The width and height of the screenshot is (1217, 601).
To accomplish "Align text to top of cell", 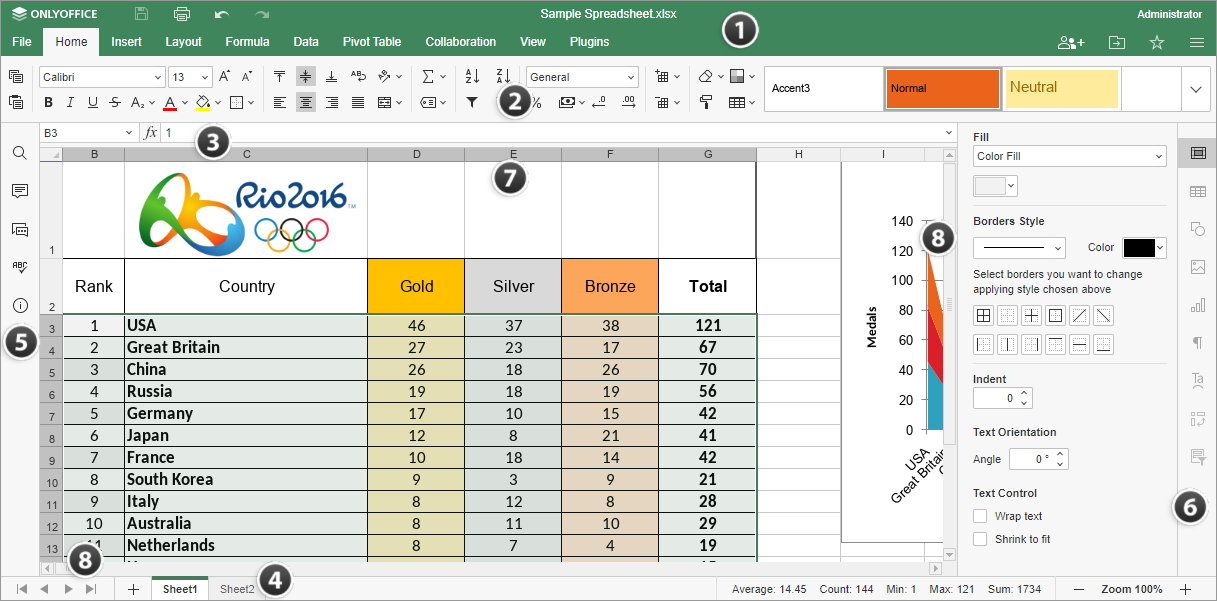I will click(x=279, y=77).
